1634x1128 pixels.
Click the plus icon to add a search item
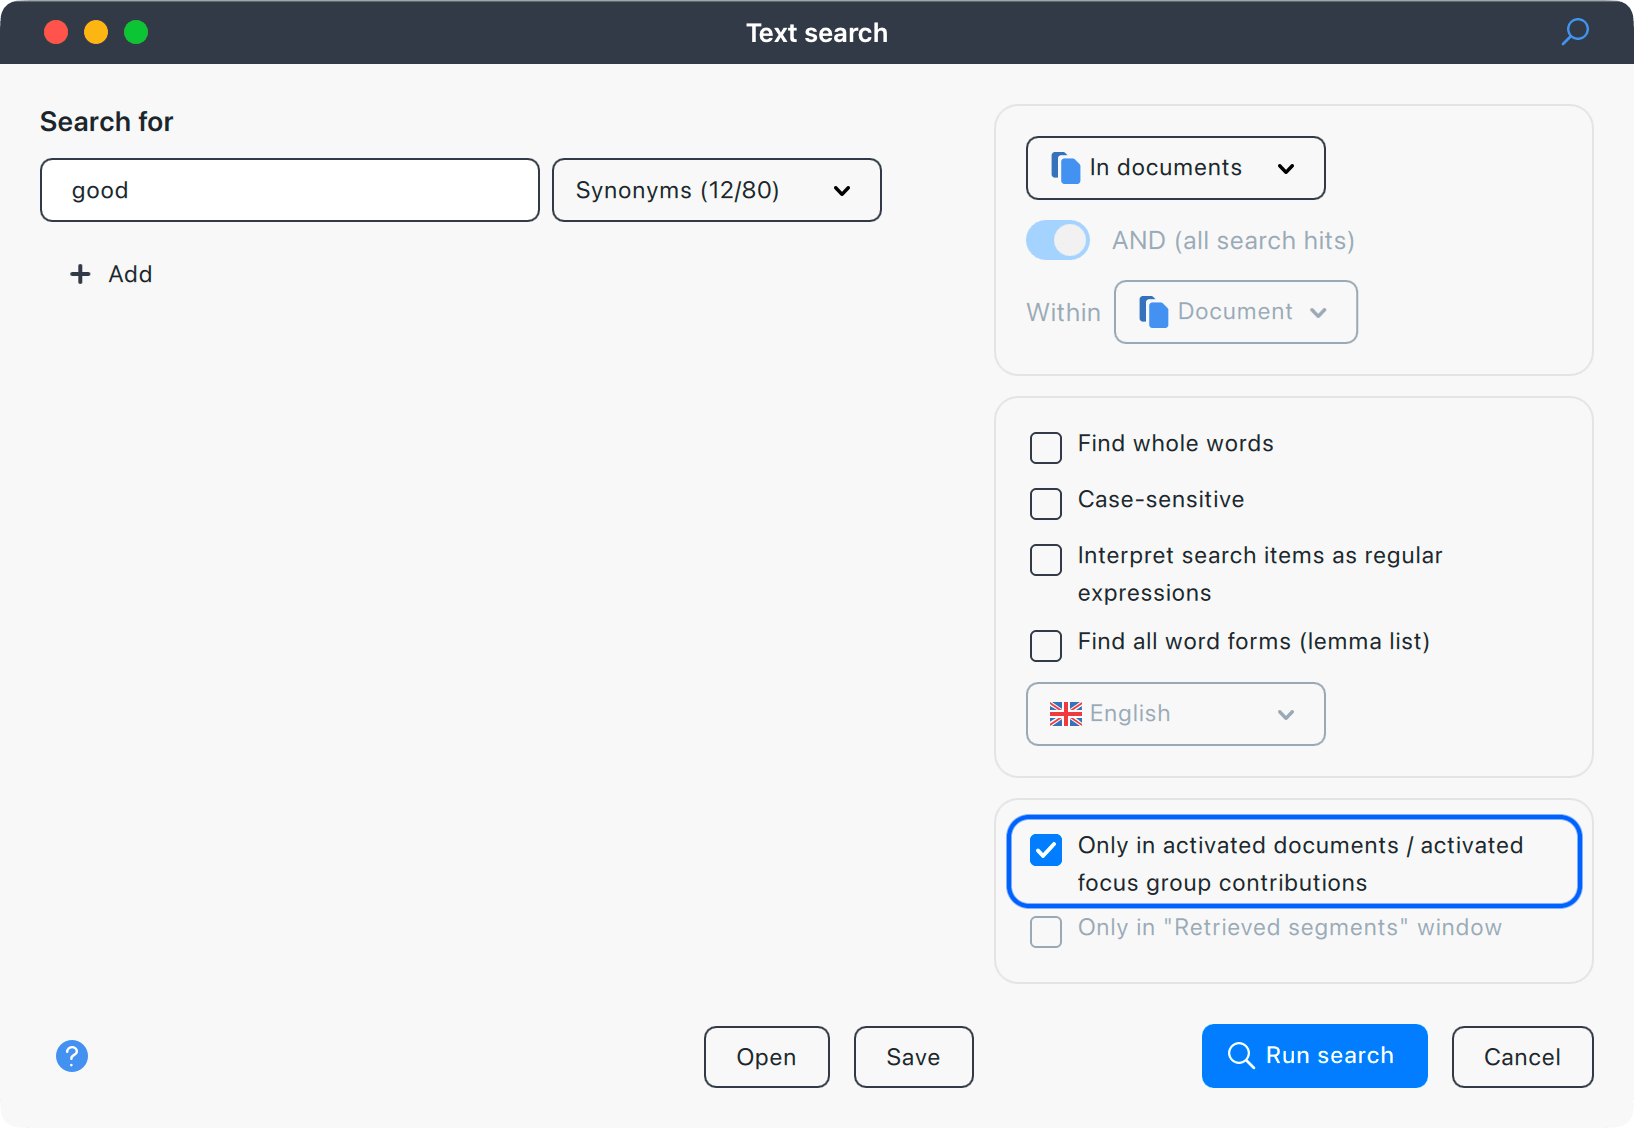(80, 274)
